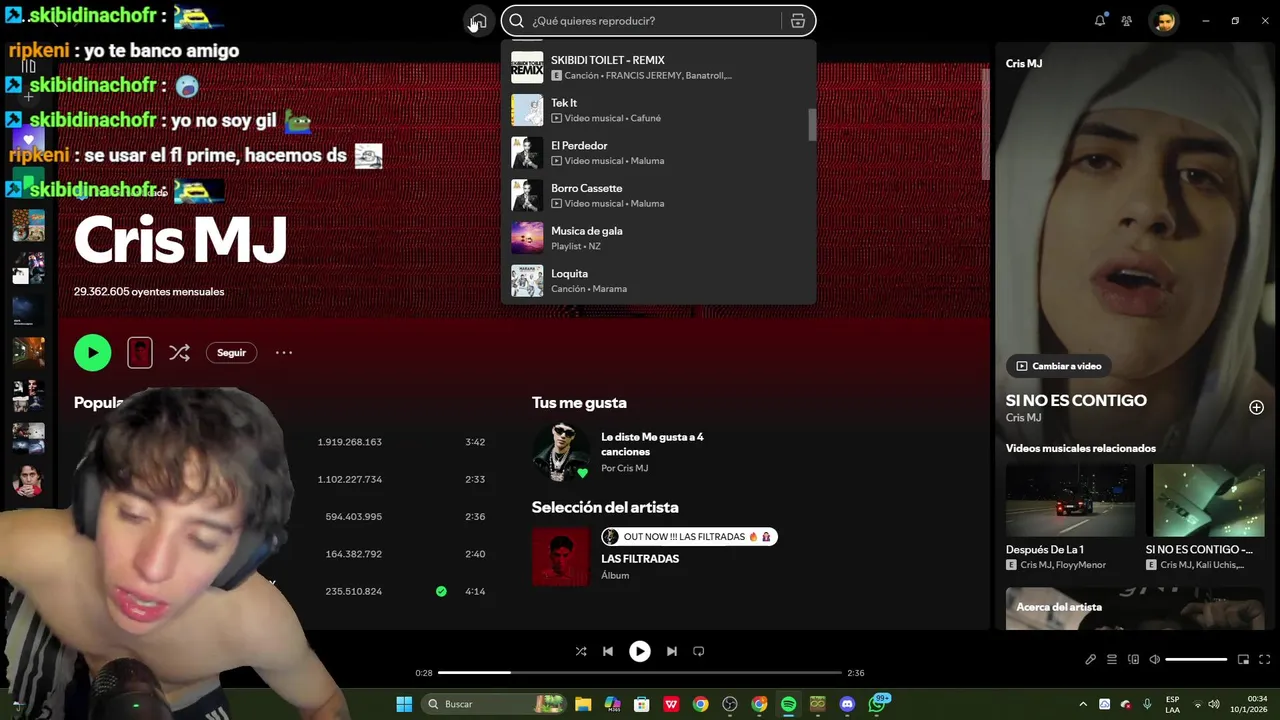
Task: Open 'Le diste Me gusta a 4 canciones'
Action: pyautogui.click(x=652, y=444)
